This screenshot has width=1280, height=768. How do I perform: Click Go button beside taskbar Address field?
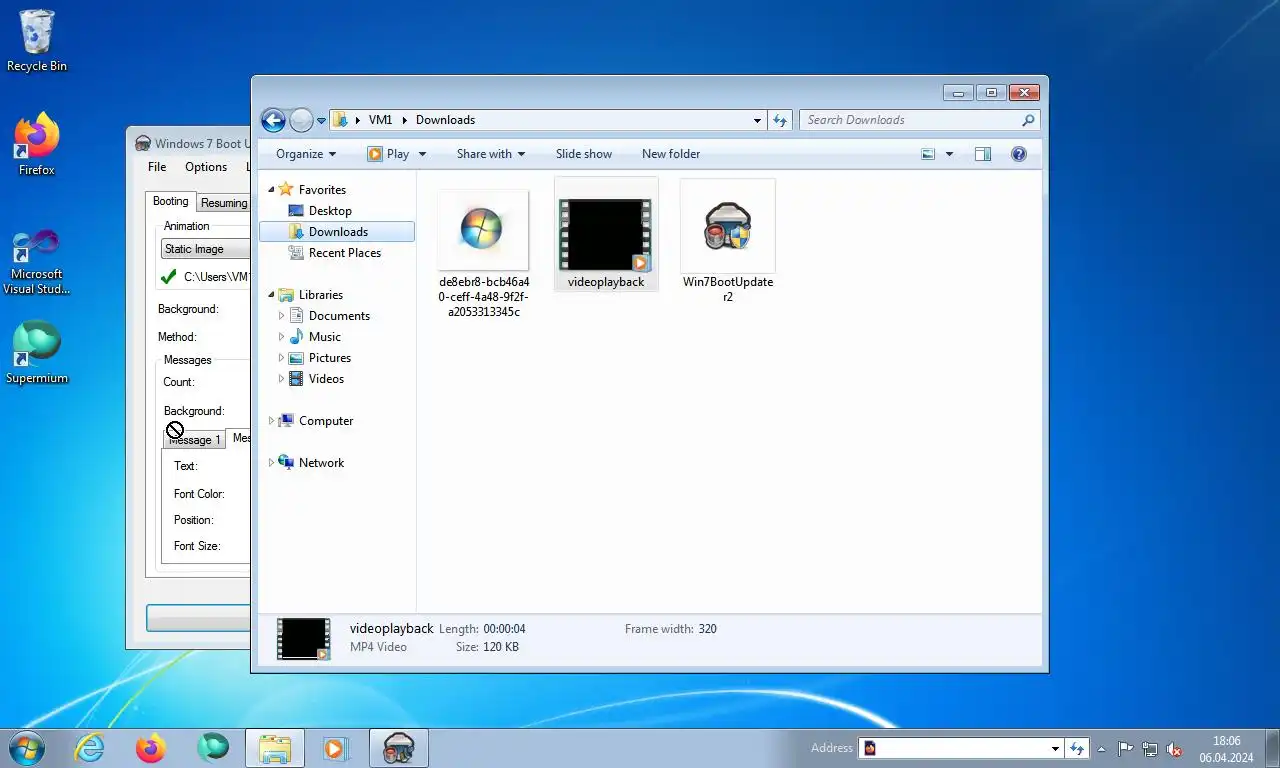pos(1076,748)
